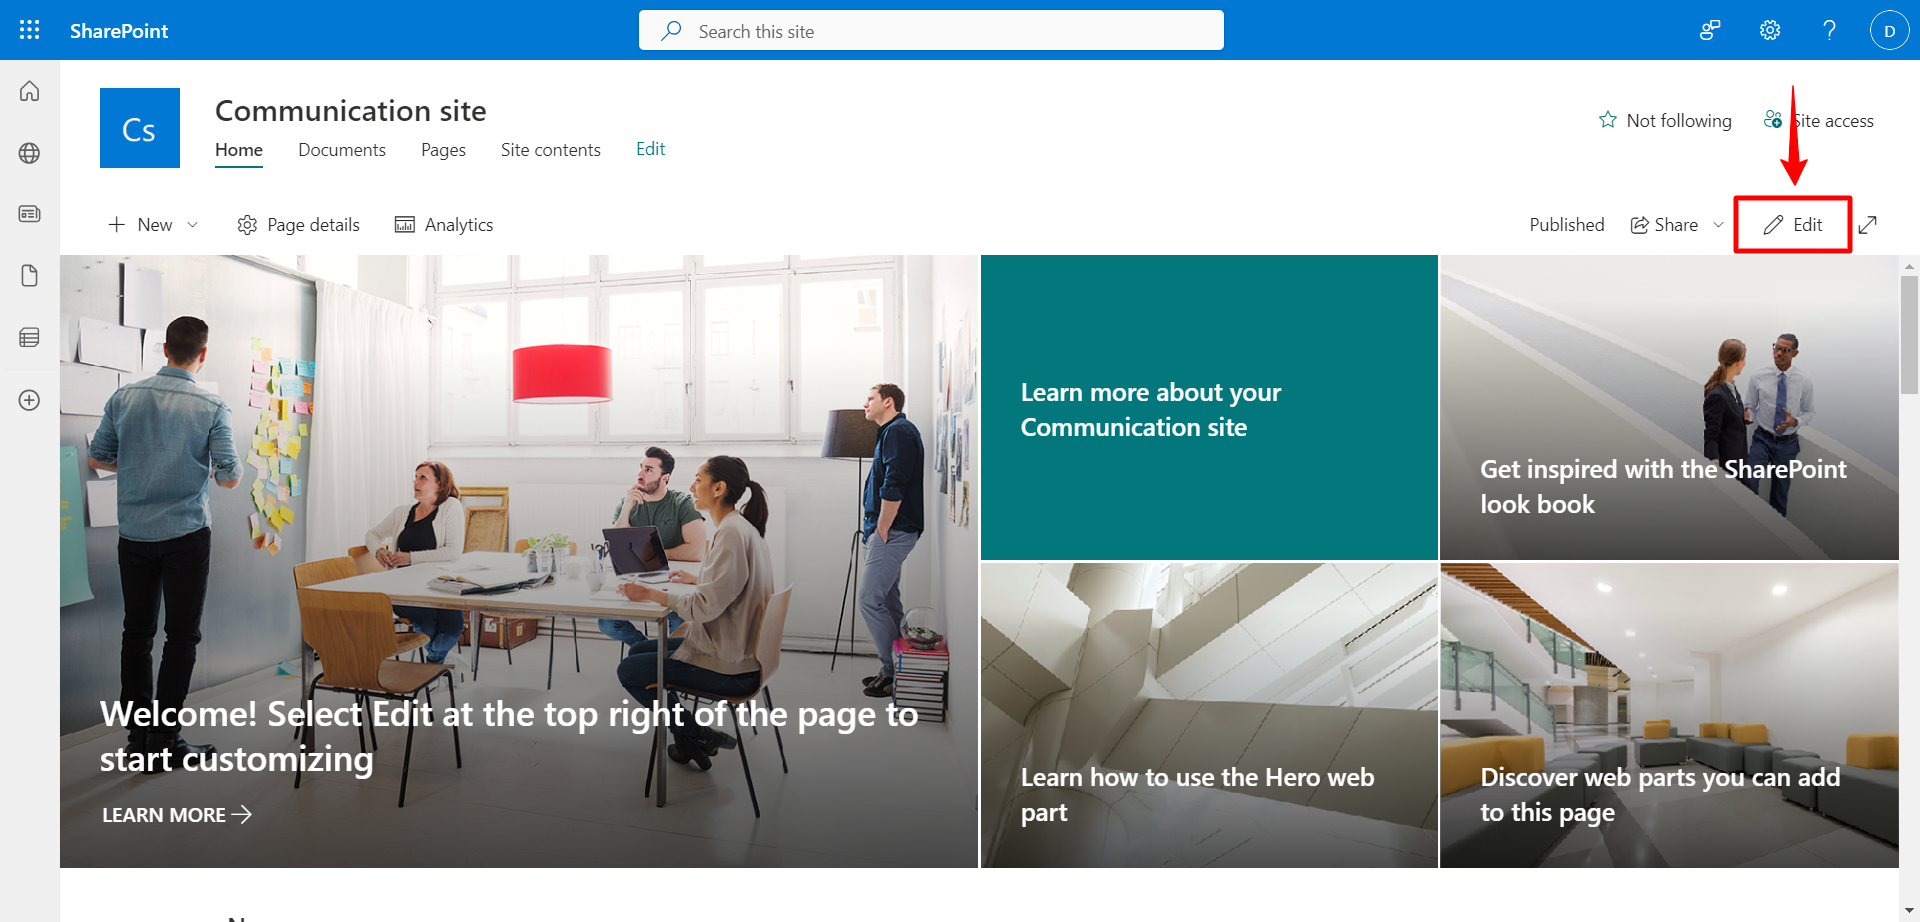Expand page to full screen with arrow icon

click(x=1868, y=225)
